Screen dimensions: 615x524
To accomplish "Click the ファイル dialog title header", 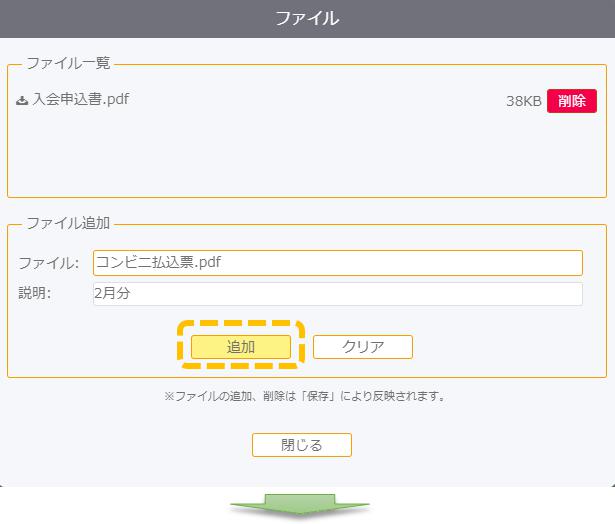I will click(308, 19).
